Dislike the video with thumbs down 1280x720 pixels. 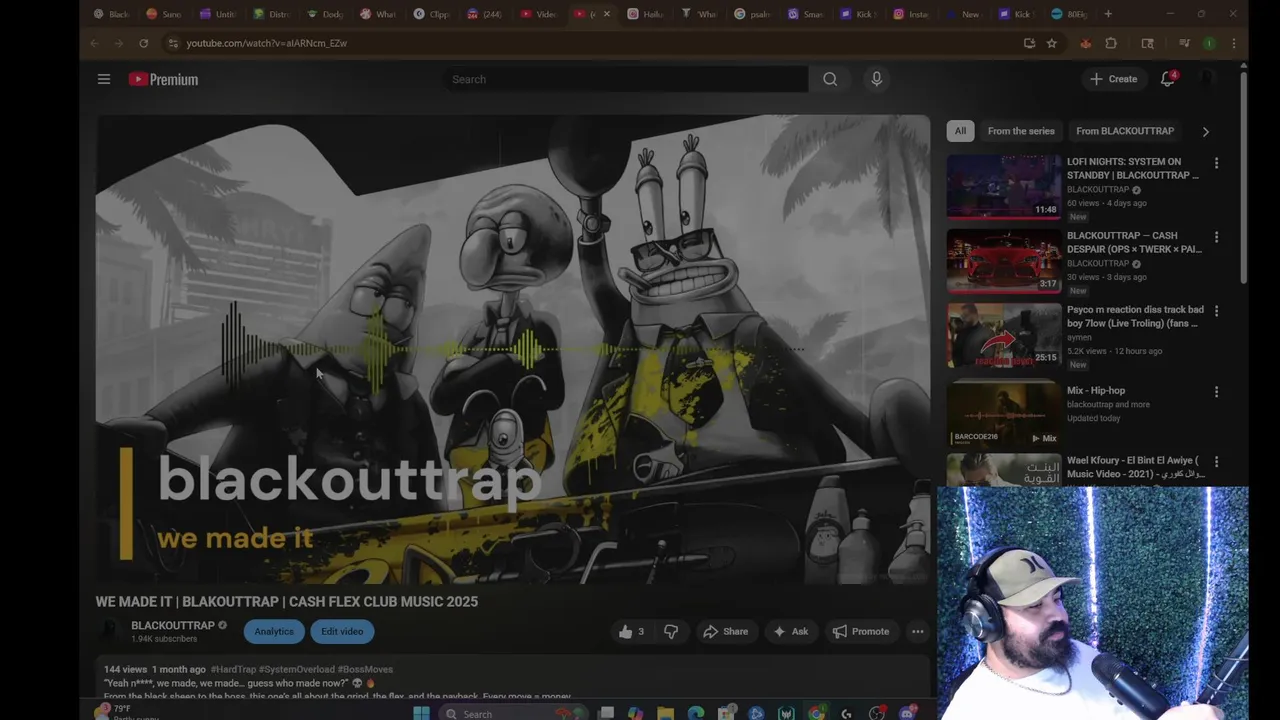pos(671,631)
